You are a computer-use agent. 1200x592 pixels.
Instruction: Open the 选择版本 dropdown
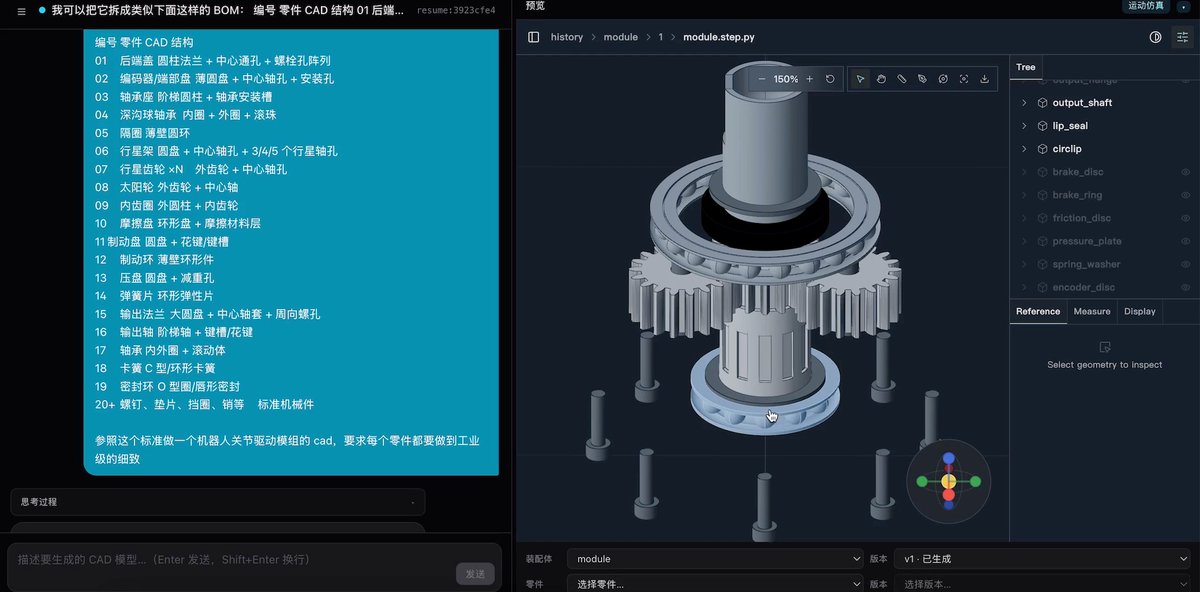tap(1044, 584)
